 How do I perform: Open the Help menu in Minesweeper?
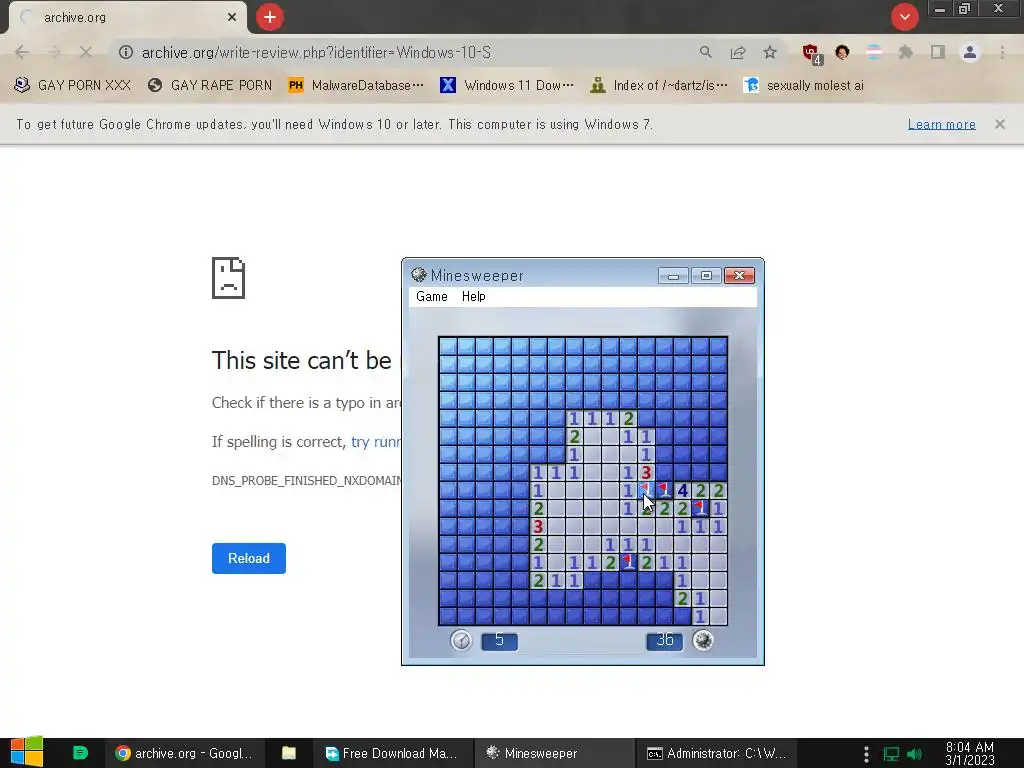pos(473,296)
